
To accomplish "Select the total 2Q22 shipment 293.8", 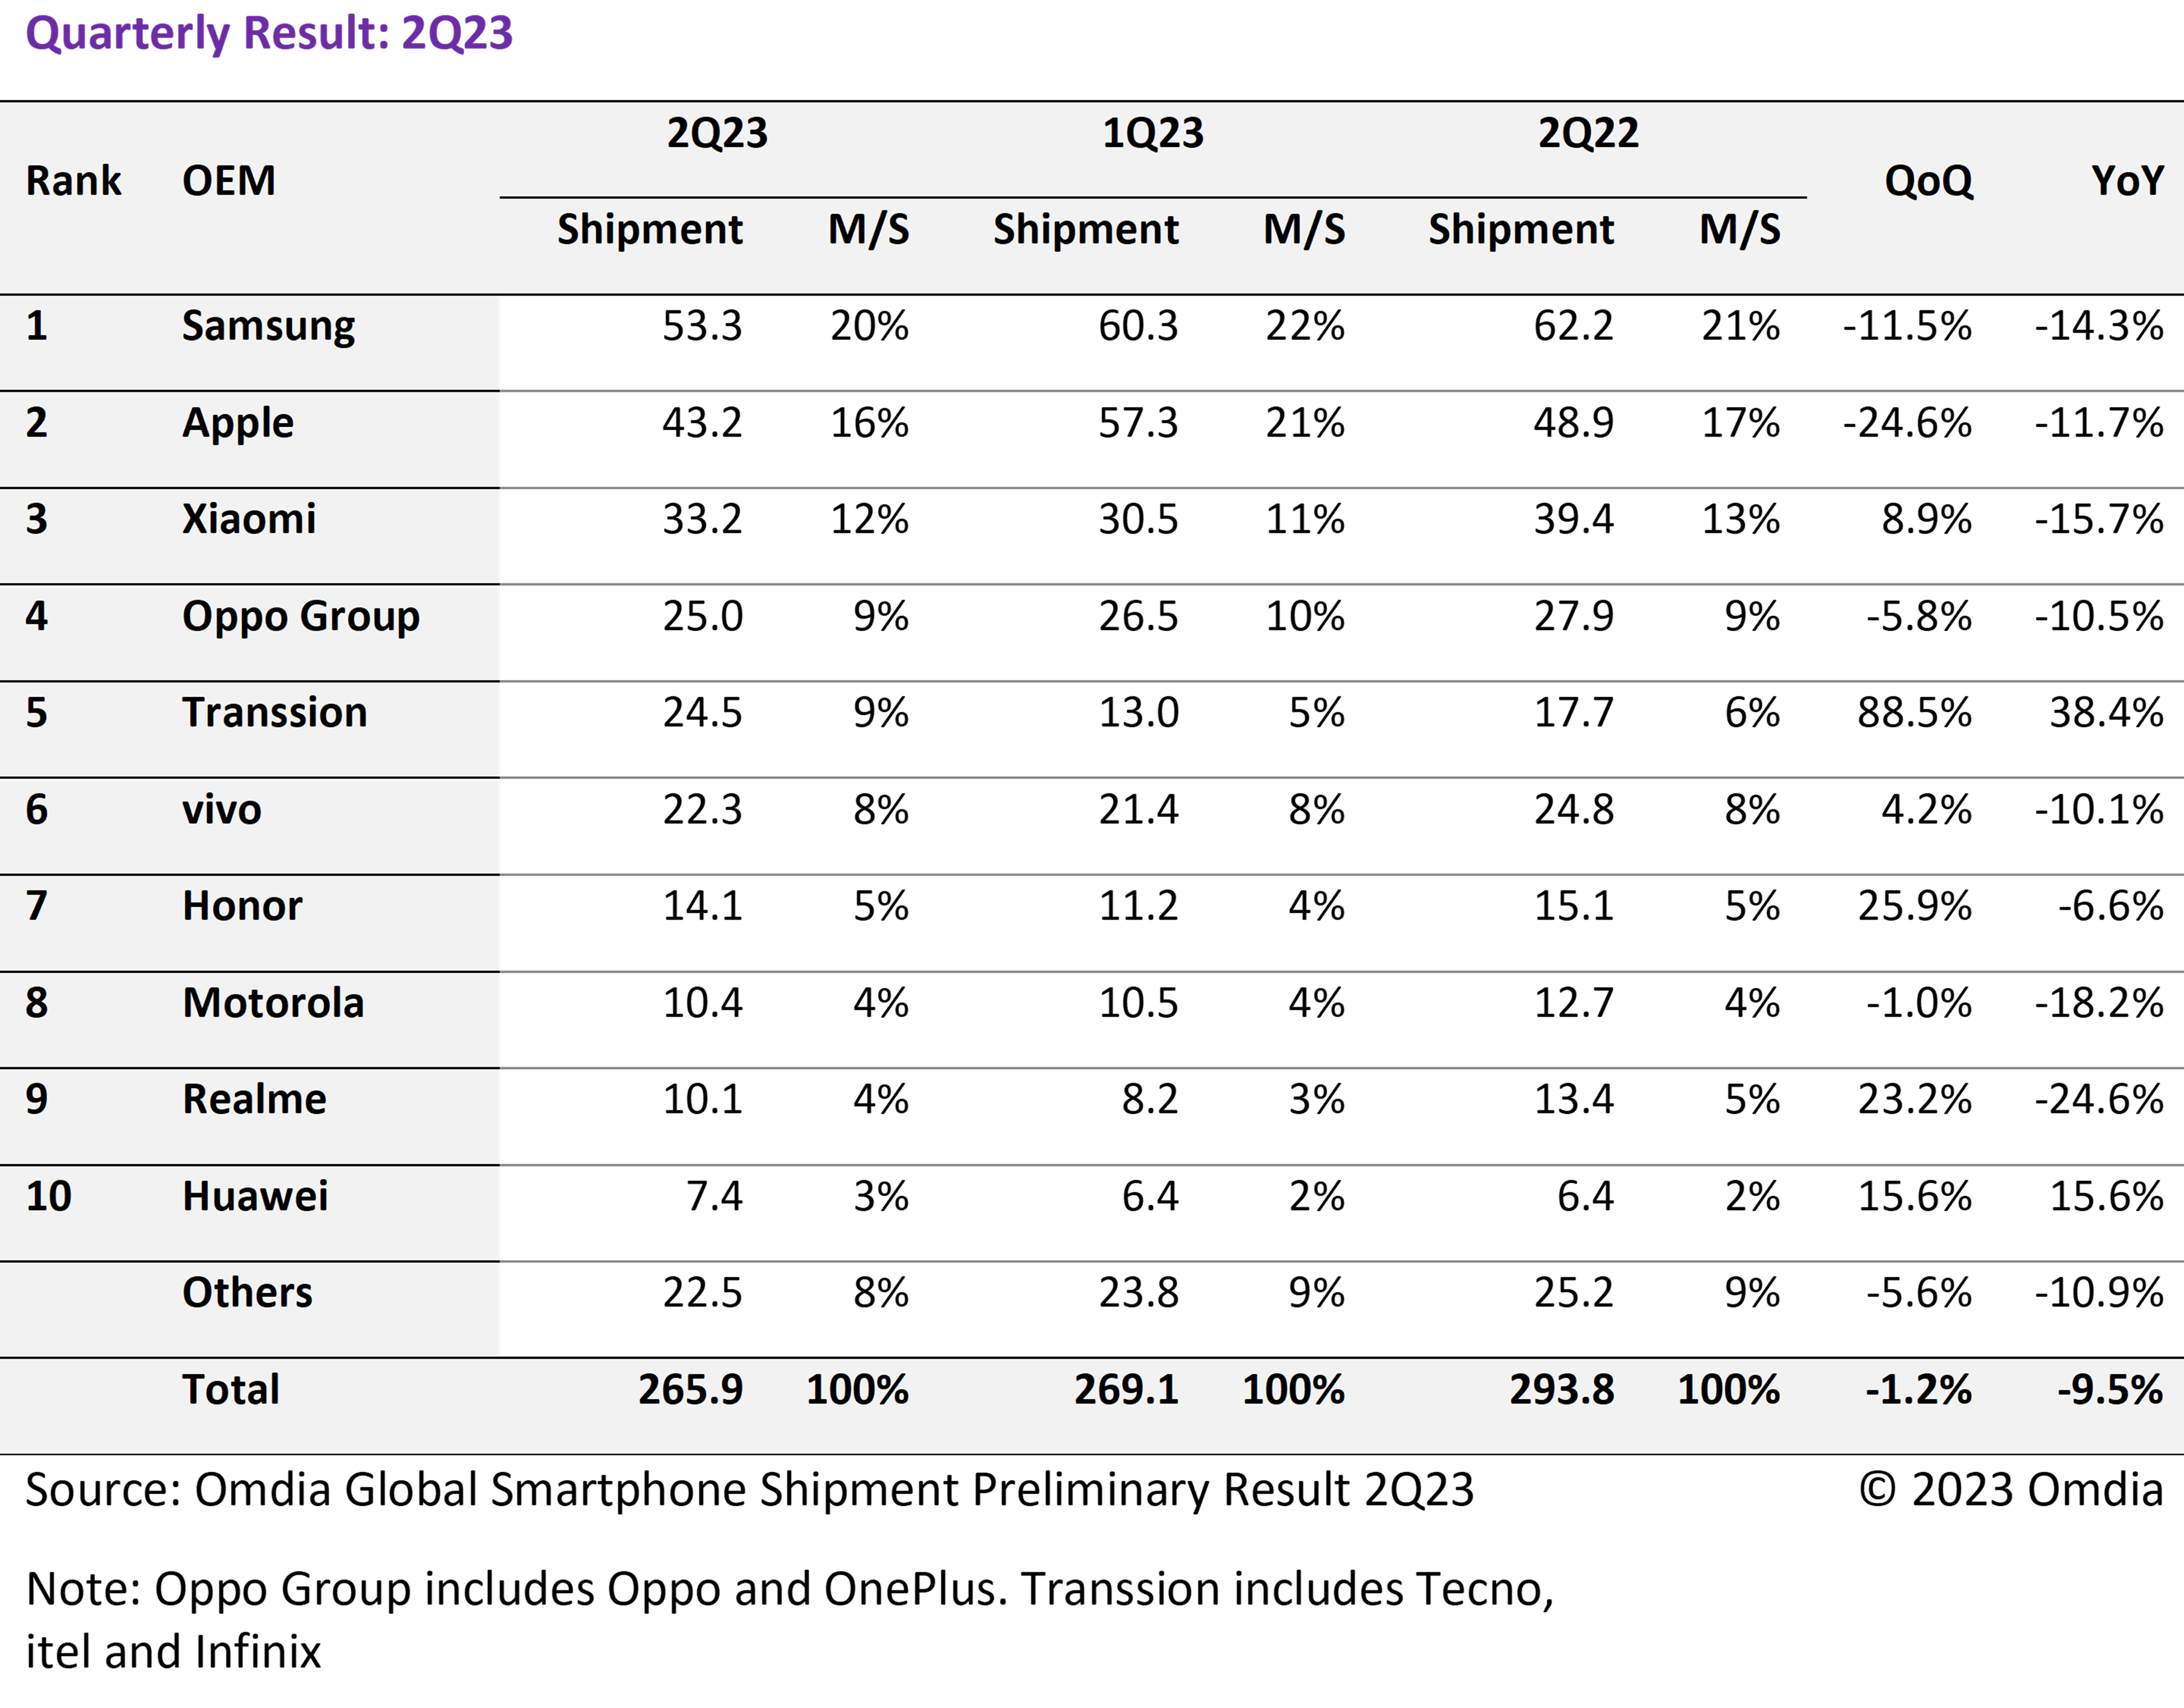I will point(1562,1390).
